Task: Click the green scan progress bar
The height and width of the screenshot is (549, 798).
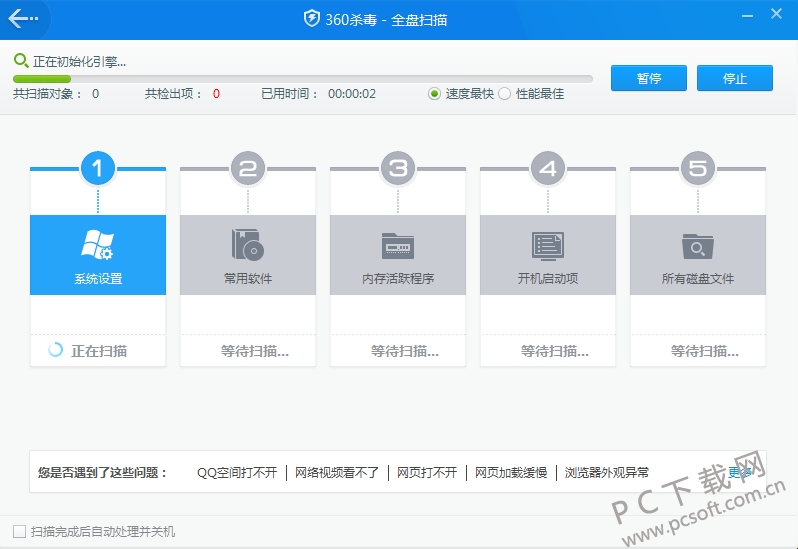Action: 42,78
